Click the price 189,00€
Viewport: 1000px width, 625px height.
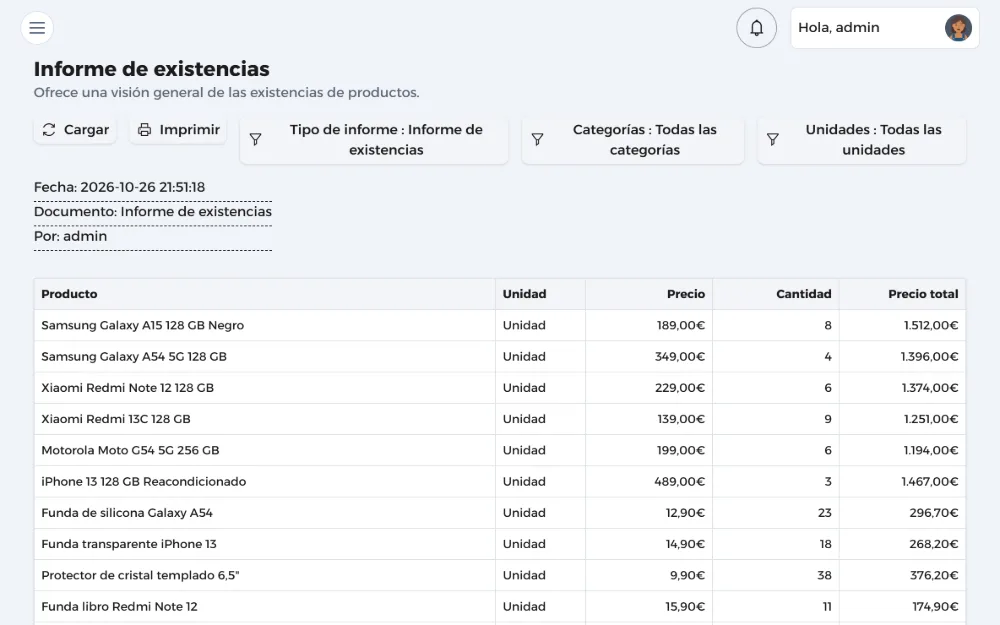pos(680,325)
